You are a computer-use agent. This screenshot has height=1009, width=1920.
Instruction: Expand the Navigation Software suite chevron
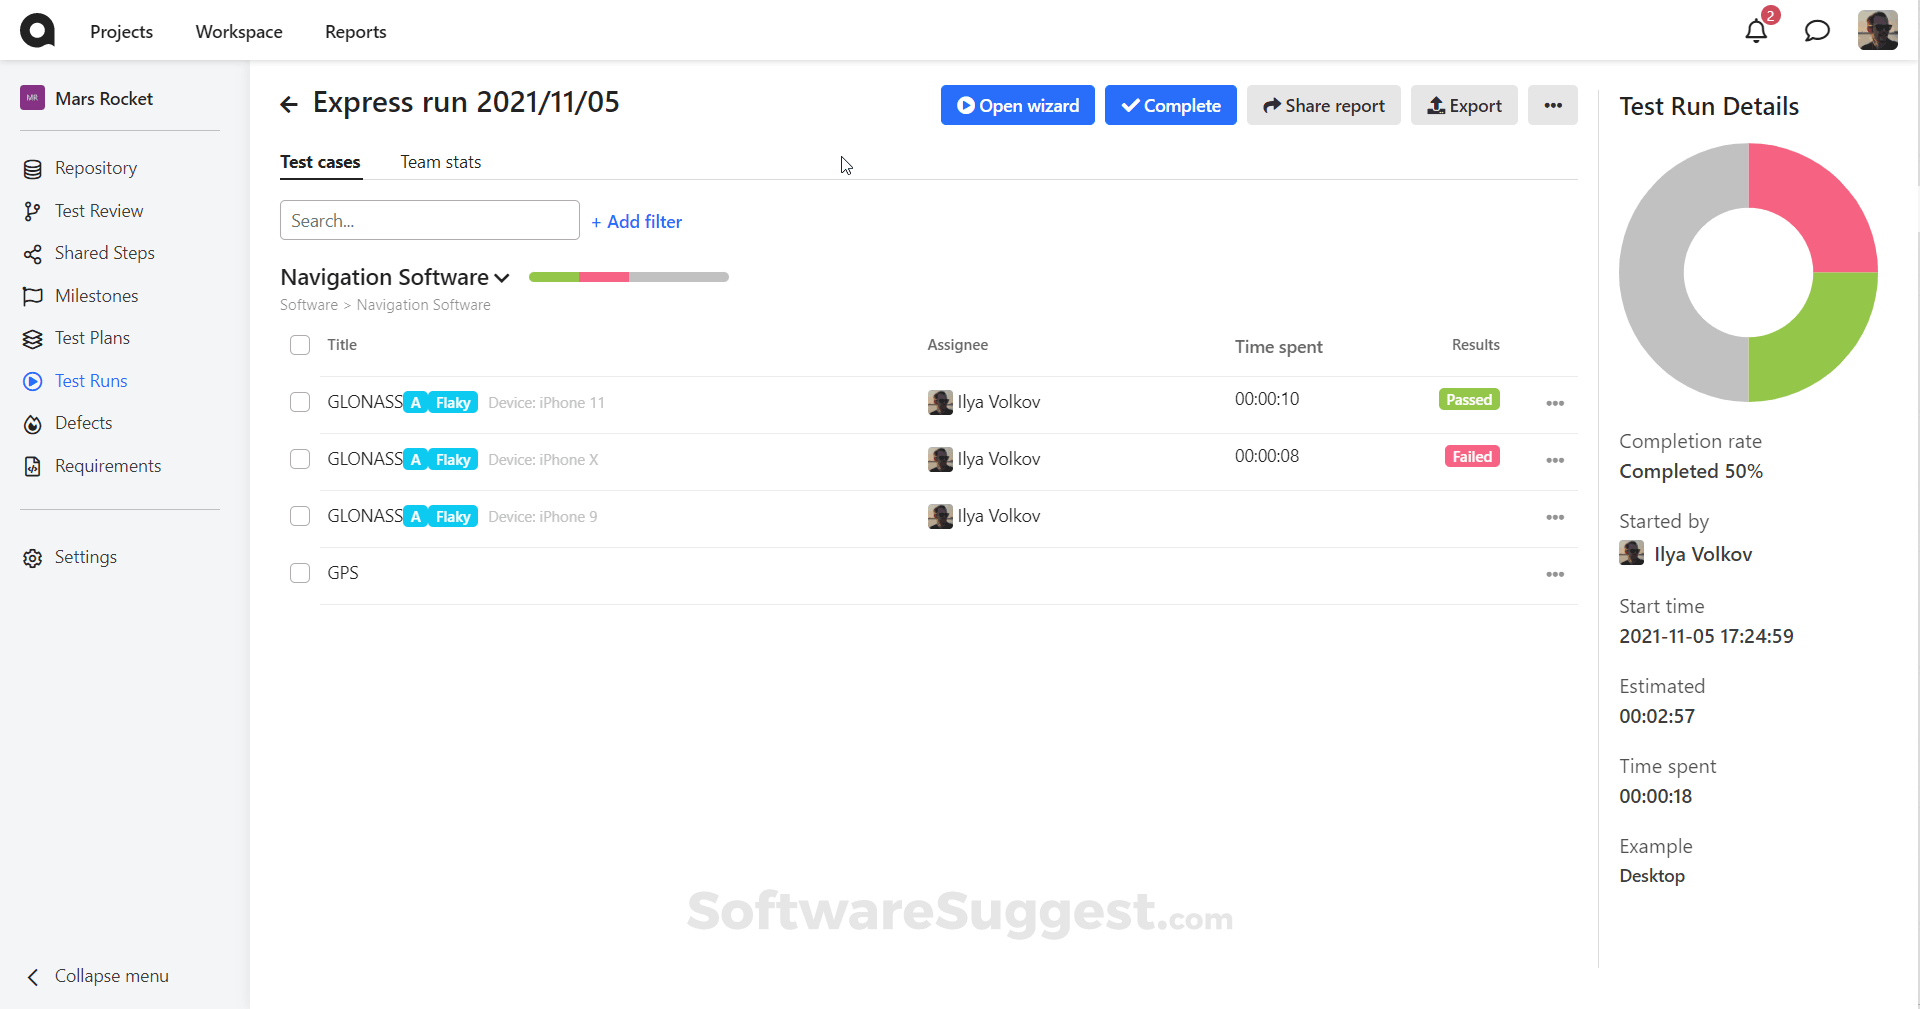coord(503,277)
